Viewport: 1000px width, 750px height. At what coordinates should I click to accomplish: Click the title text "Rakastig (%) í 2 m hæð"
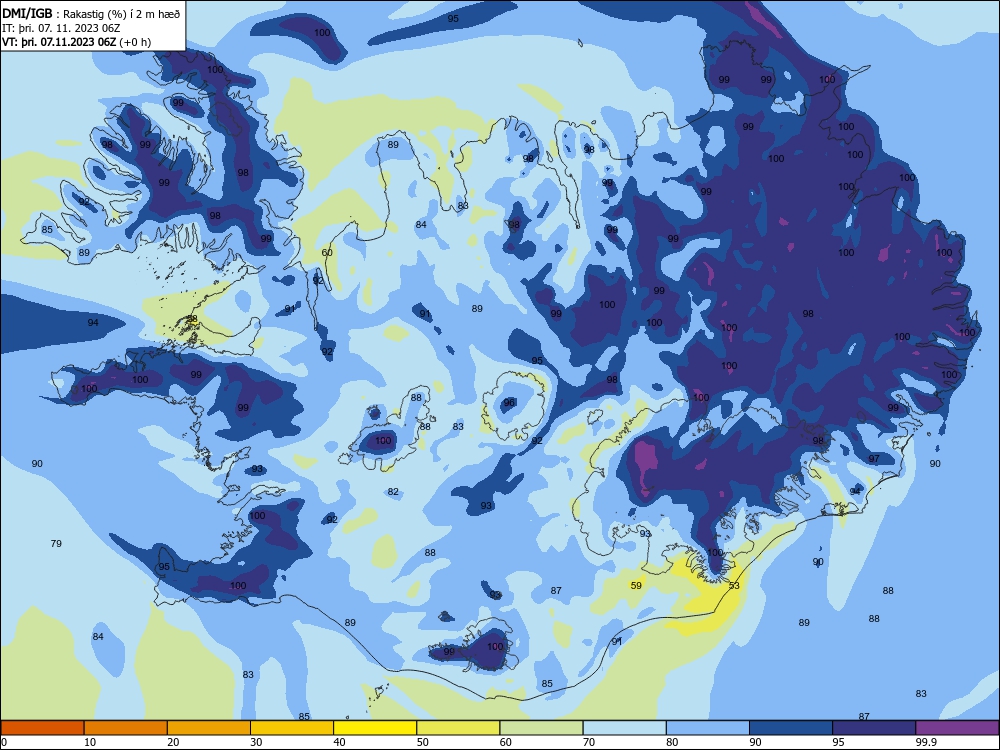[x=121, y=13]
